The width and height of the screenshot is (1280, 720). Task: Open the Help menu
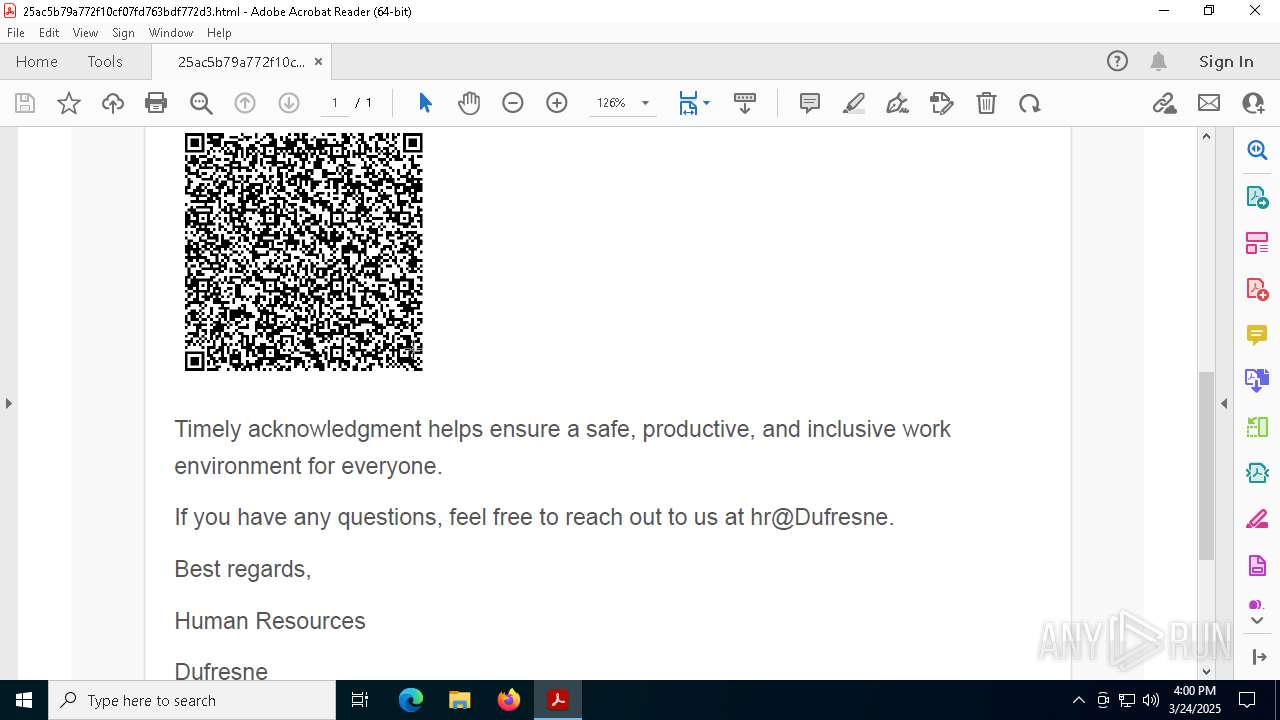click(219, 33)
